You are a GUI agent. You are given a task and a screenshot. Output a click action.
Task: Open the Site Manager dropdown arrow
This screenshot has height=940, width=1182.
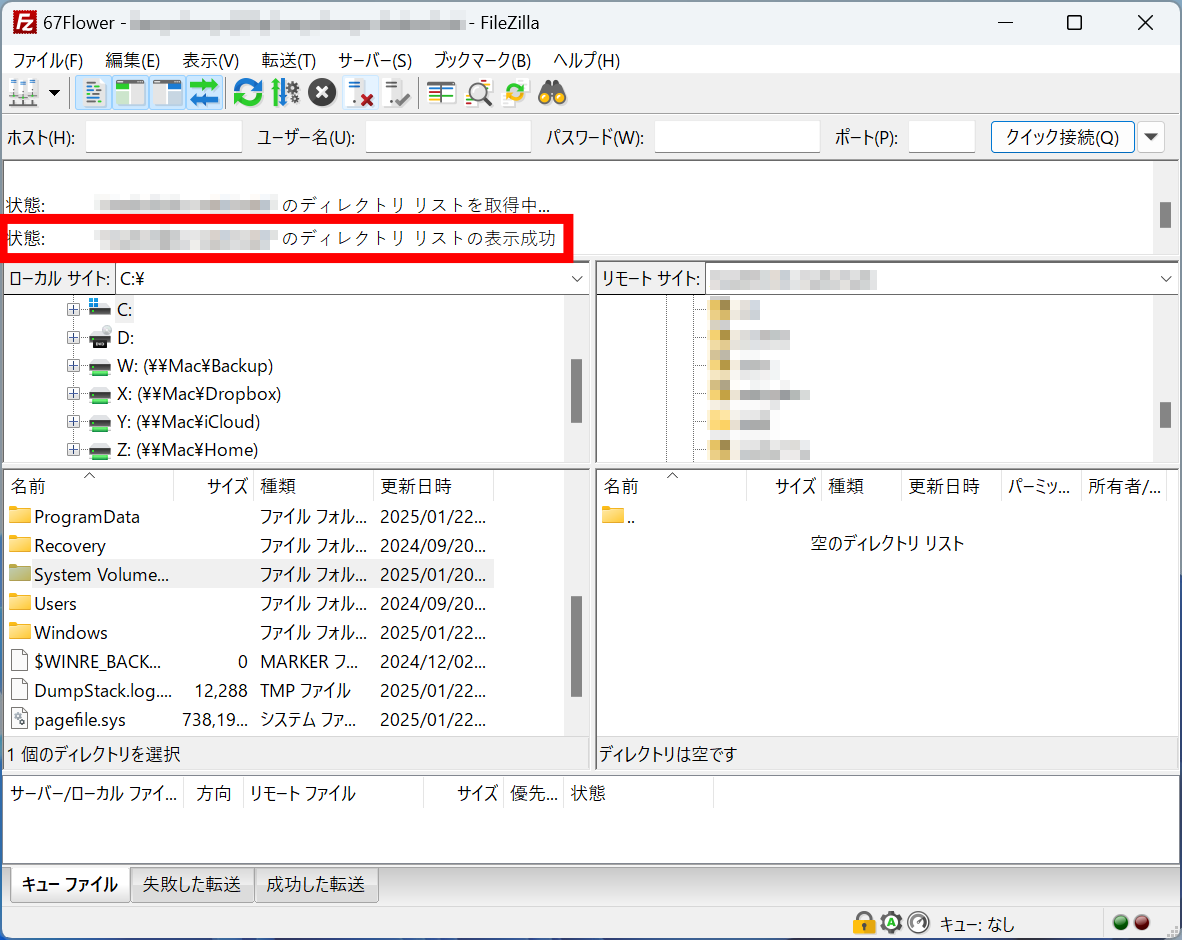pos(54,93)
